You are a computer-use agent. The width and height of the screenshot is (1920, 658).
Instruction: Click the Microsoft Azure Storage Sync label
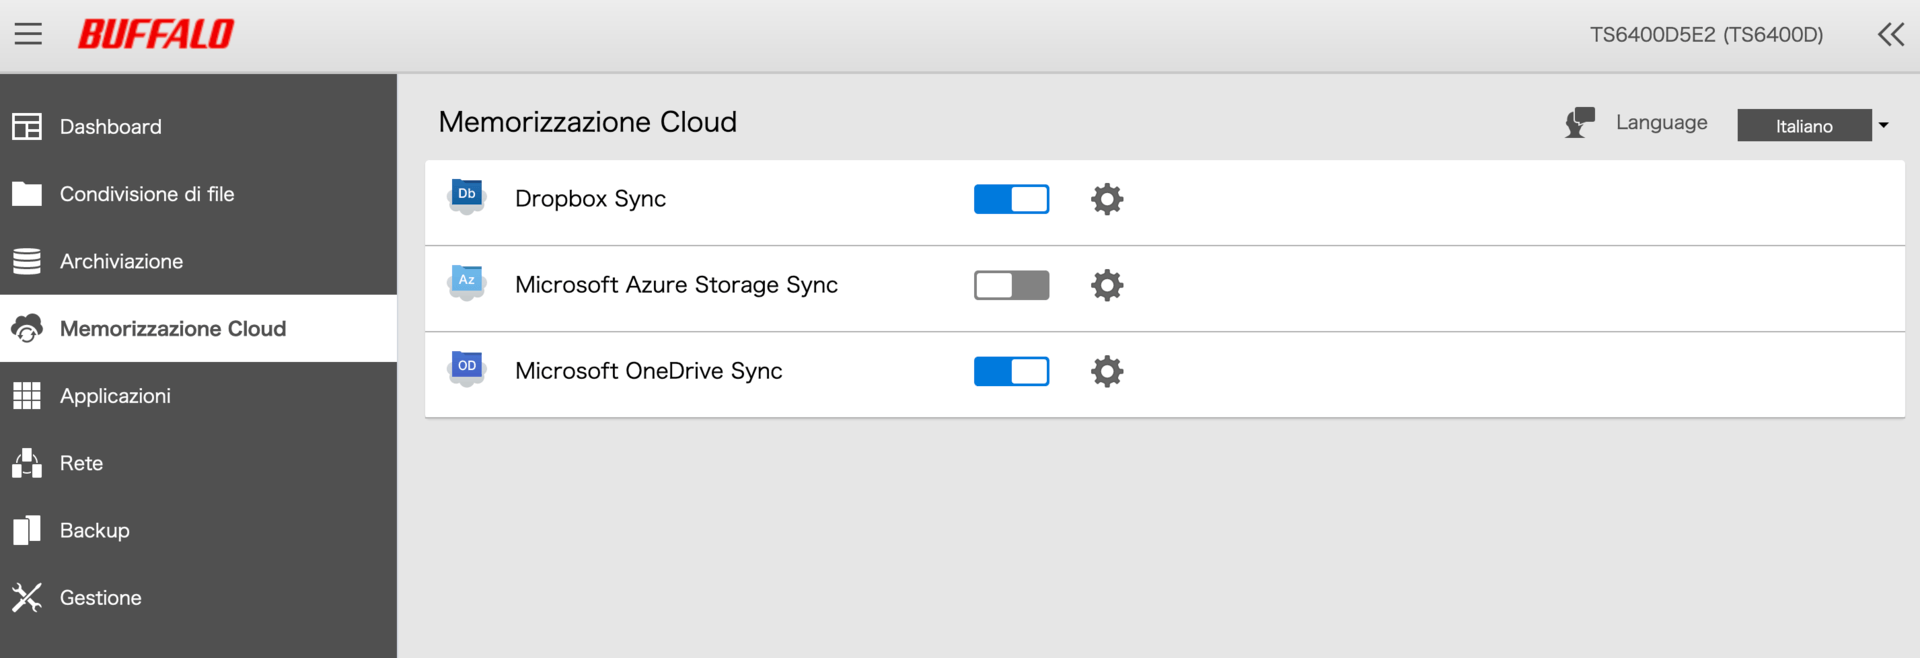(676, 285)
